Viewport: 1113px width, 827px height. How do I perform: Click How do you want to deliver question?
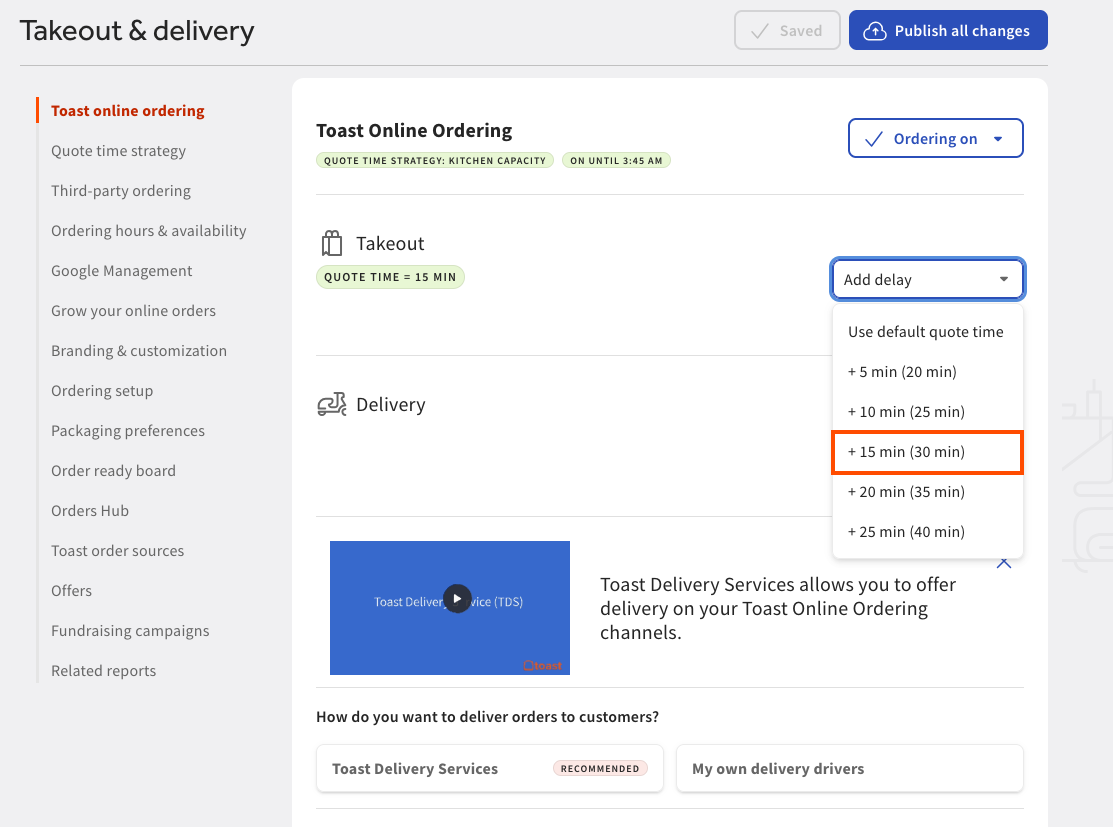488,716
